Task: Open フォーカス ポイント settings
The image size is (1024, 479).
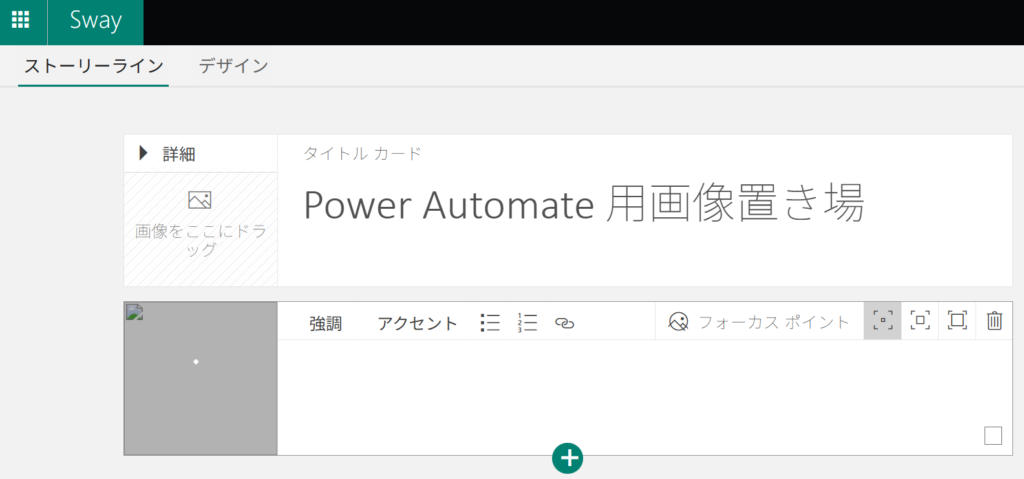Action: pyautogui.click(x=760, y=322)
